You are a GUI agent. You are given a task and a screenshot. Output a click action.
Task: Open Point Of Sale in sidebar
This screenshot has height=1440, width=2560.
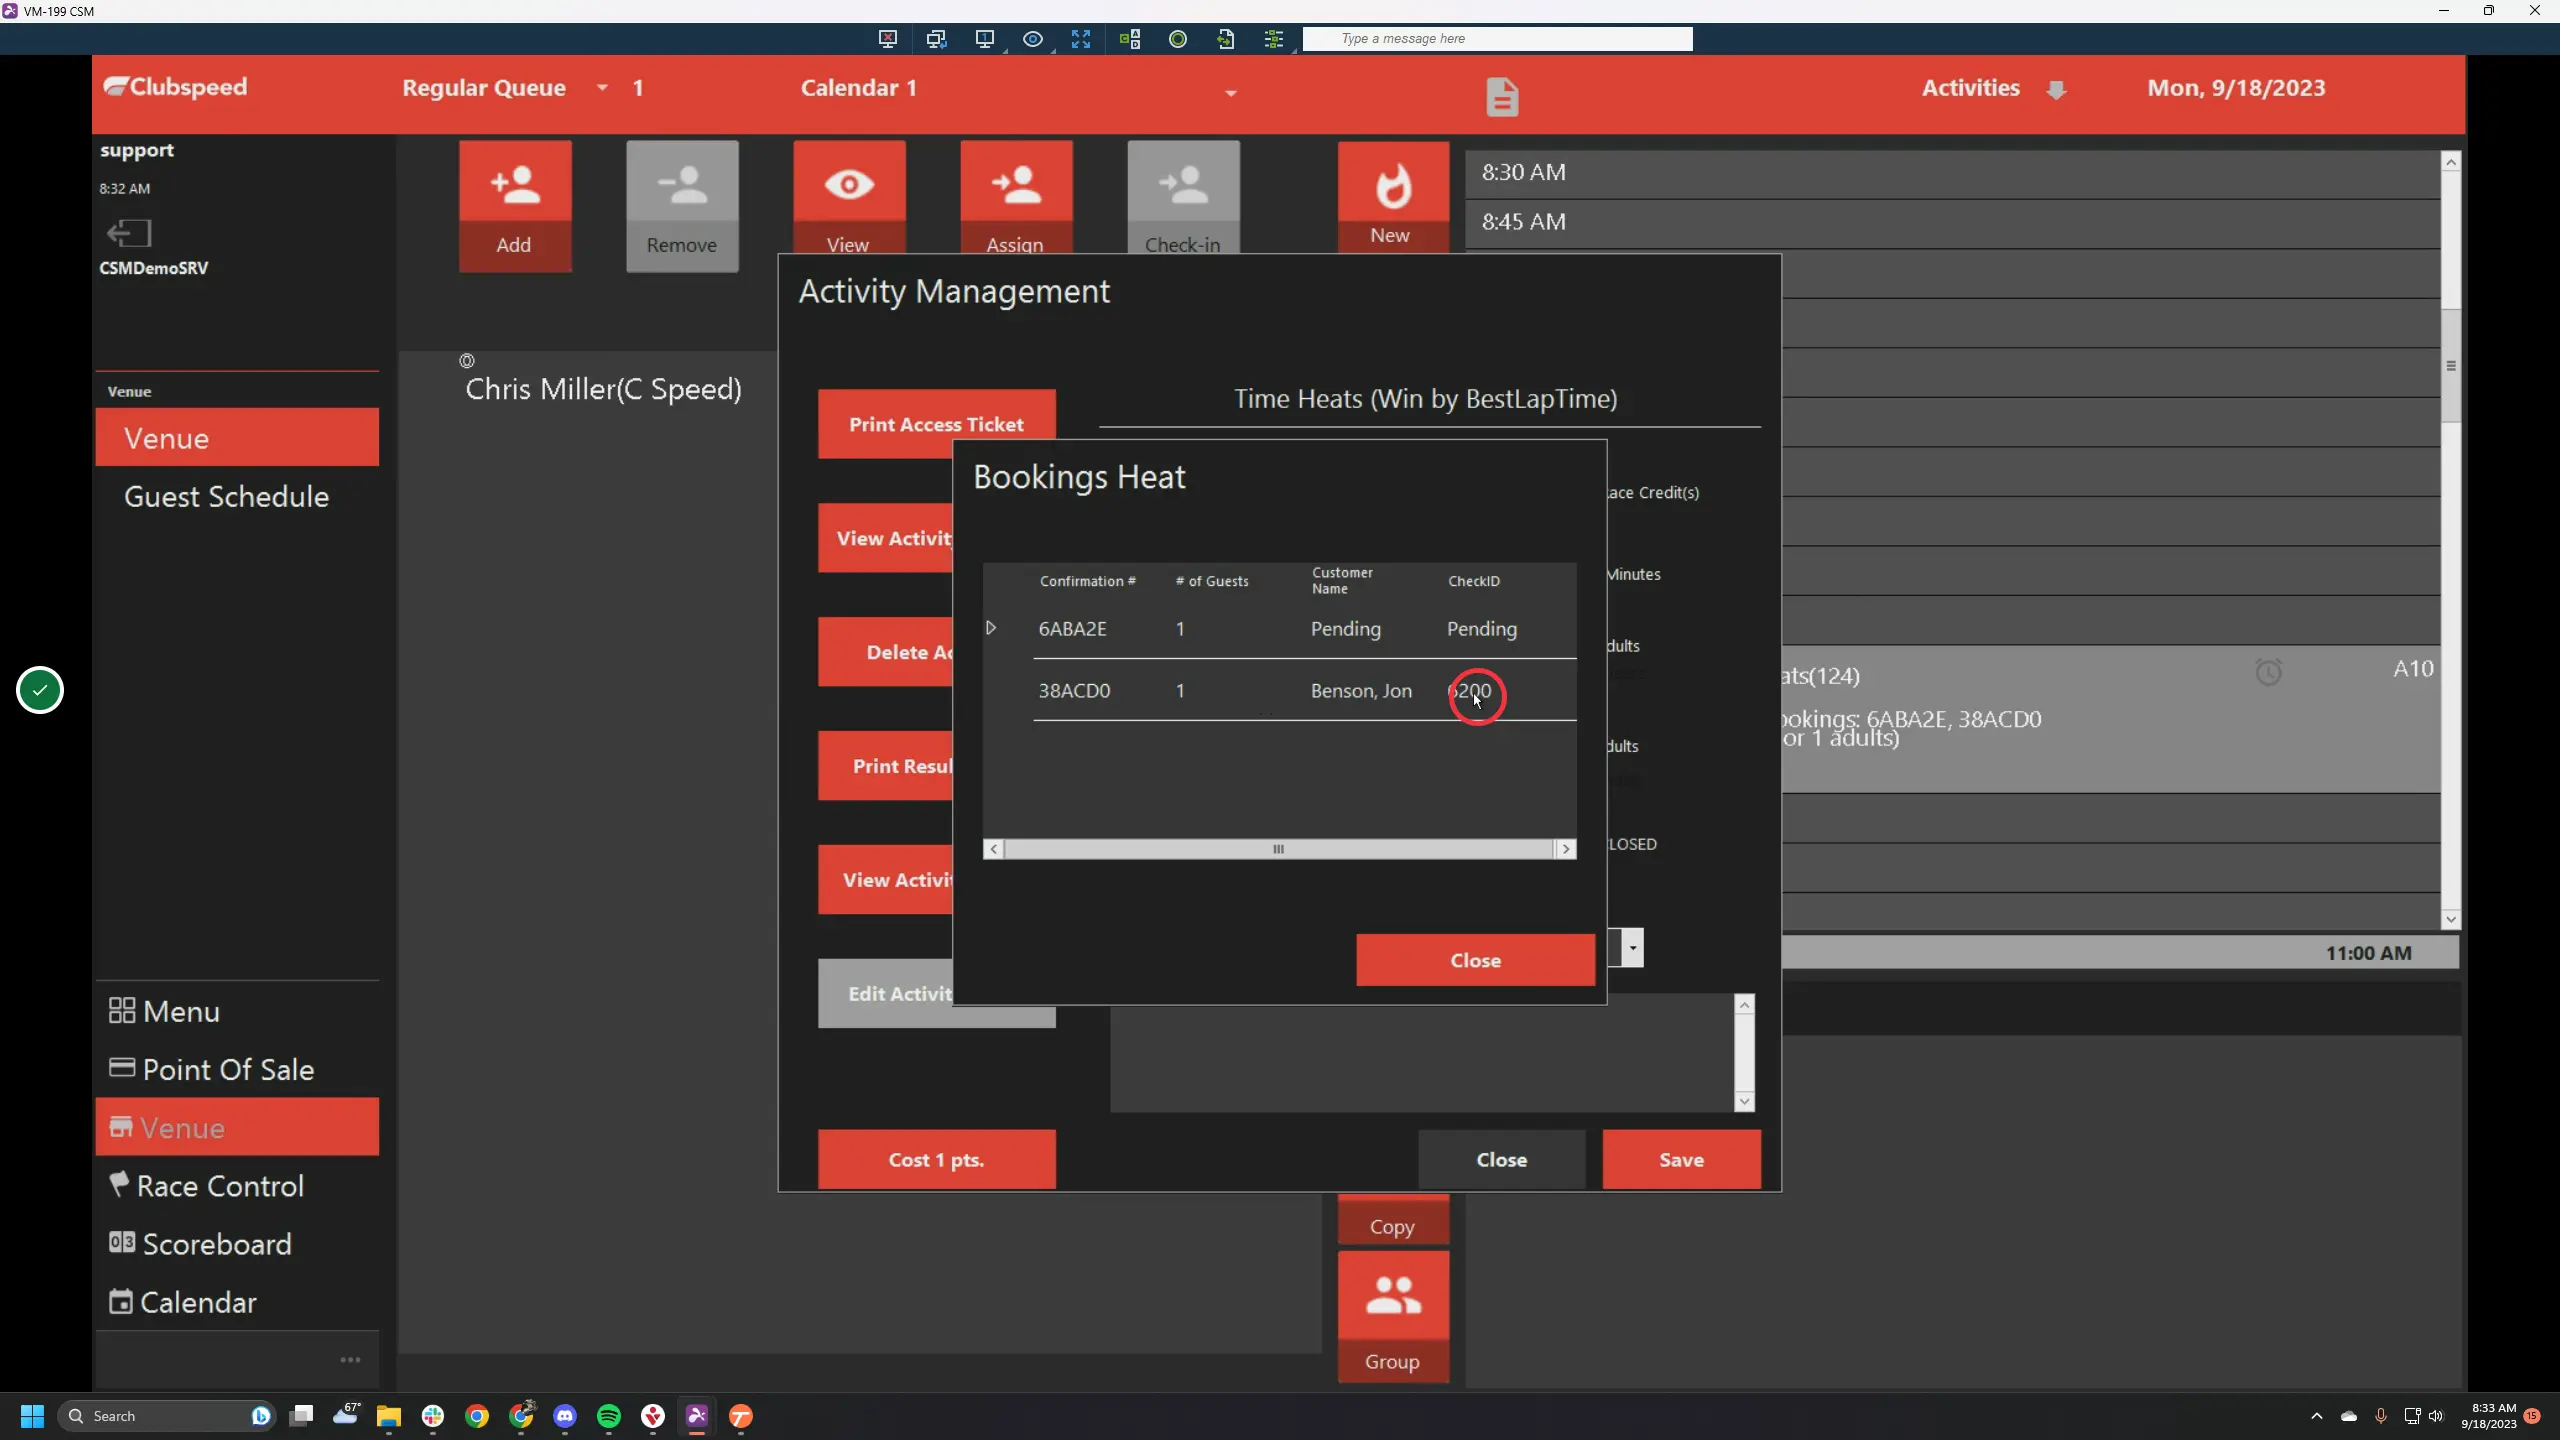(237, 1069)
